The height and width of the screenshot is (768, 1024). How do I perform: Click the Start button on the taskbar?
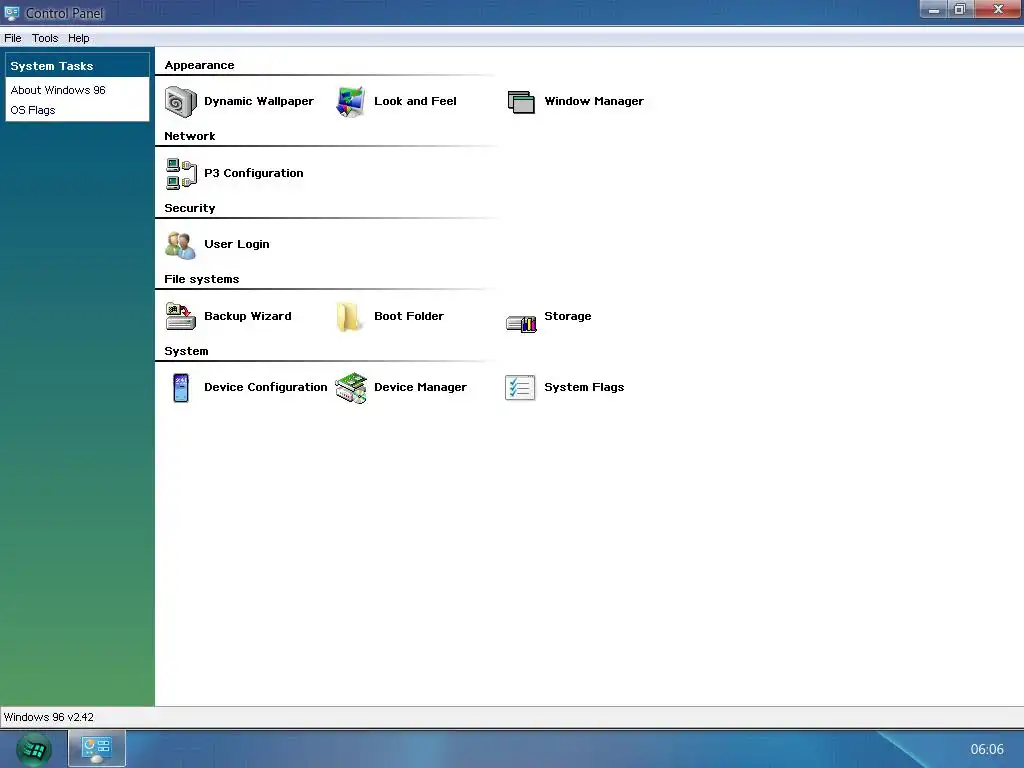pos(34,749)
